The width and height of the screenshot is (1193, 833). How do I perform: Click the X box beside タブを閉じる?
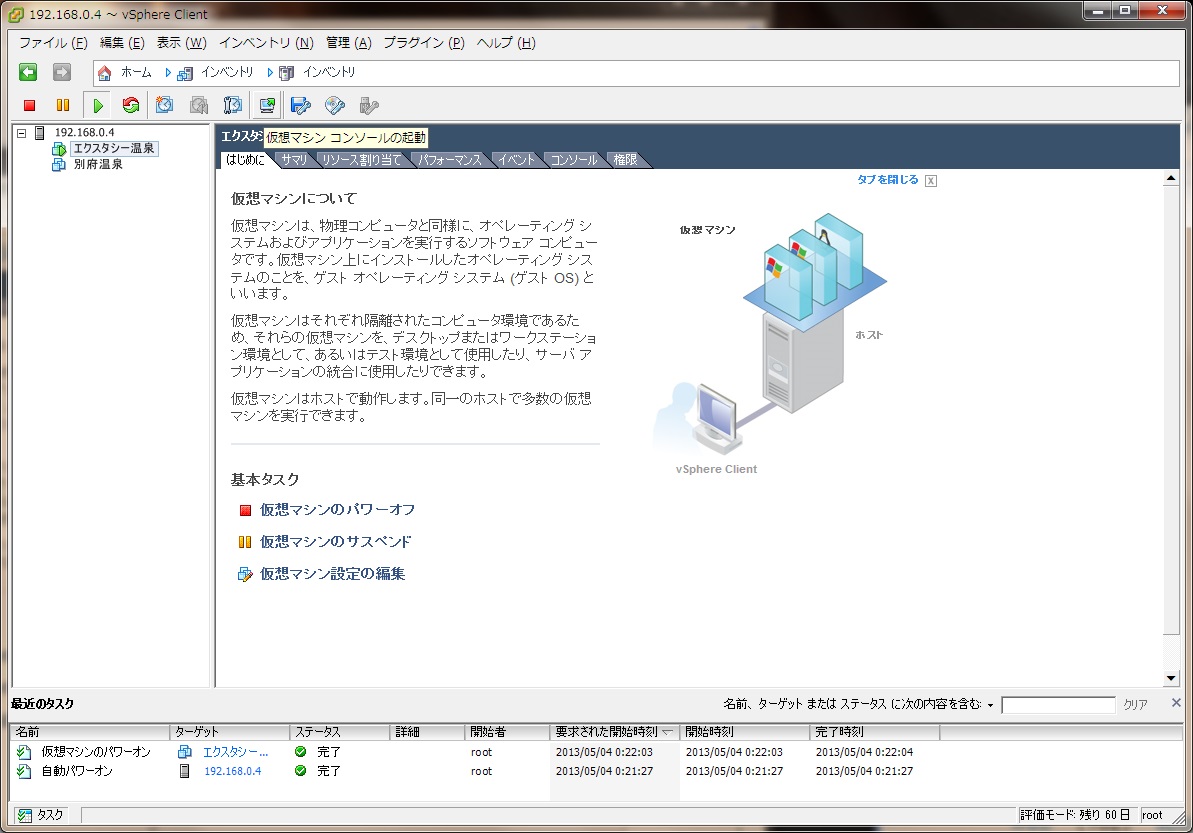click(931, 181)
